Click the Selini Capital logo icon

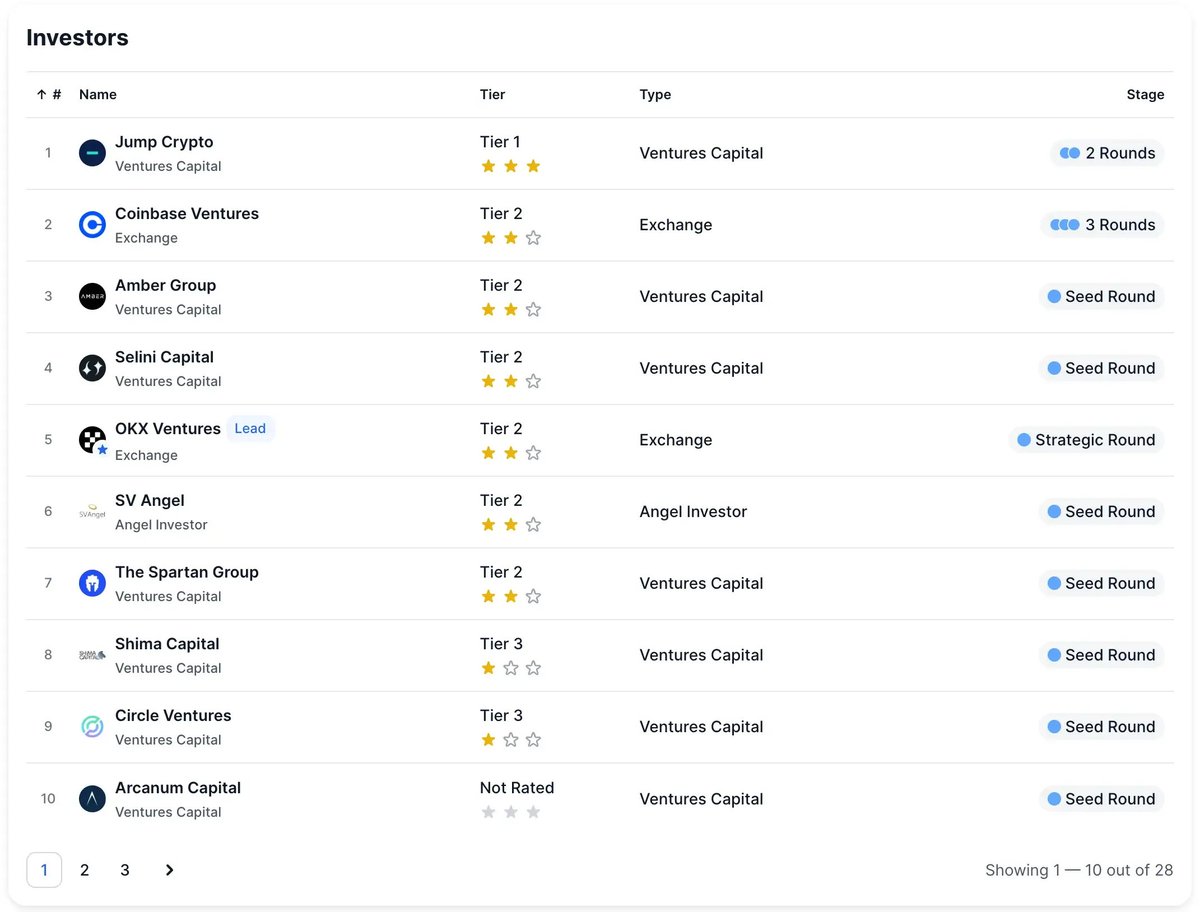point(92,368)
